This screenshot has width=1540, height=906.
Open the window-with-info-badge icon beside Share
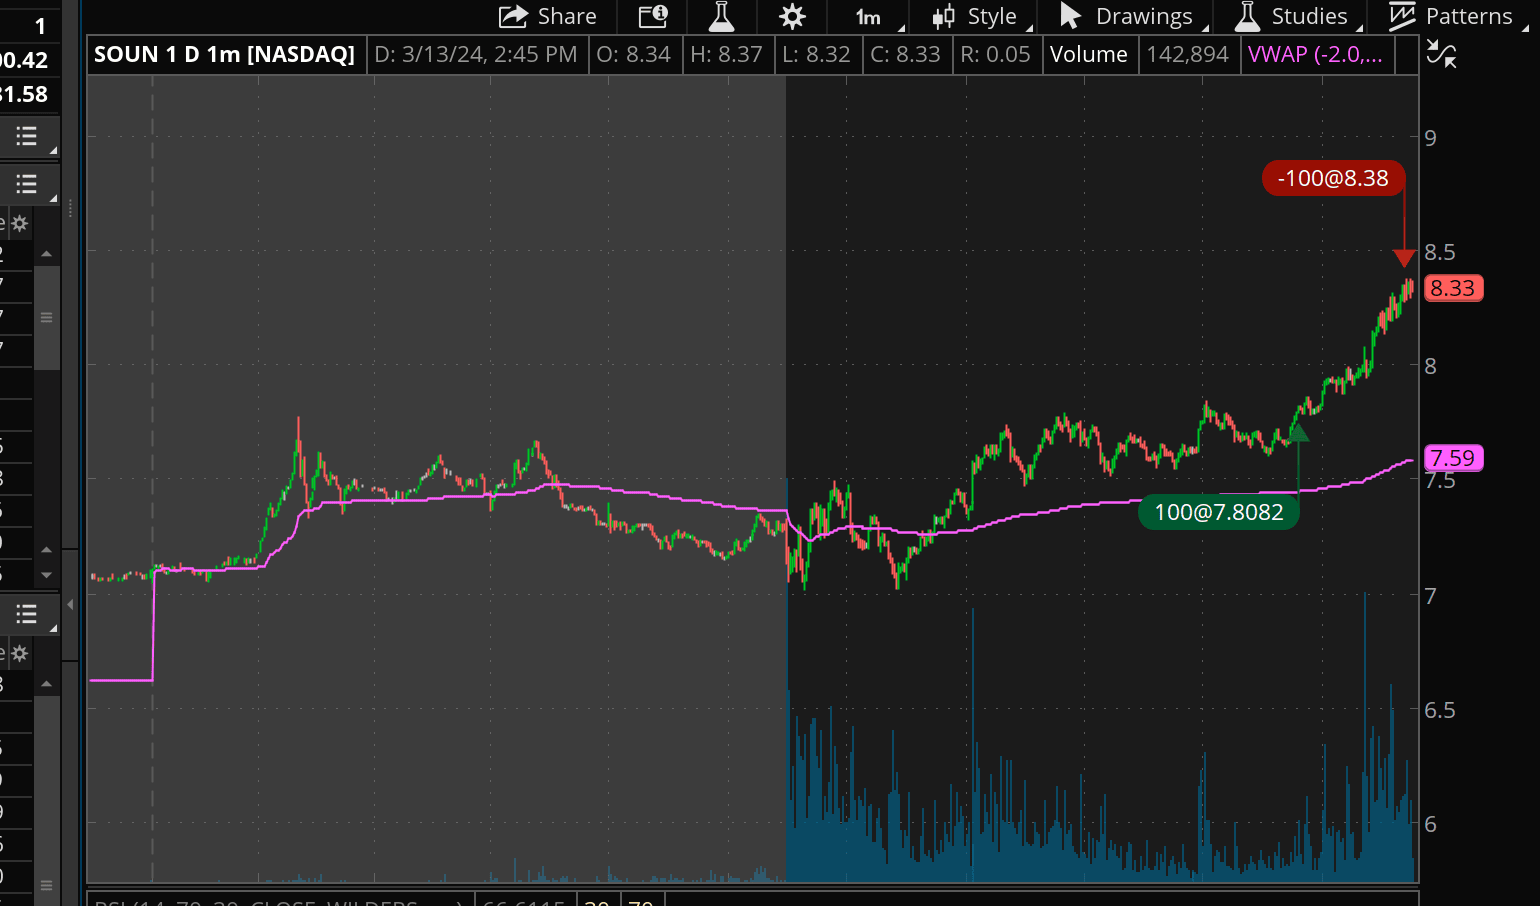click(x=653, y=16)
